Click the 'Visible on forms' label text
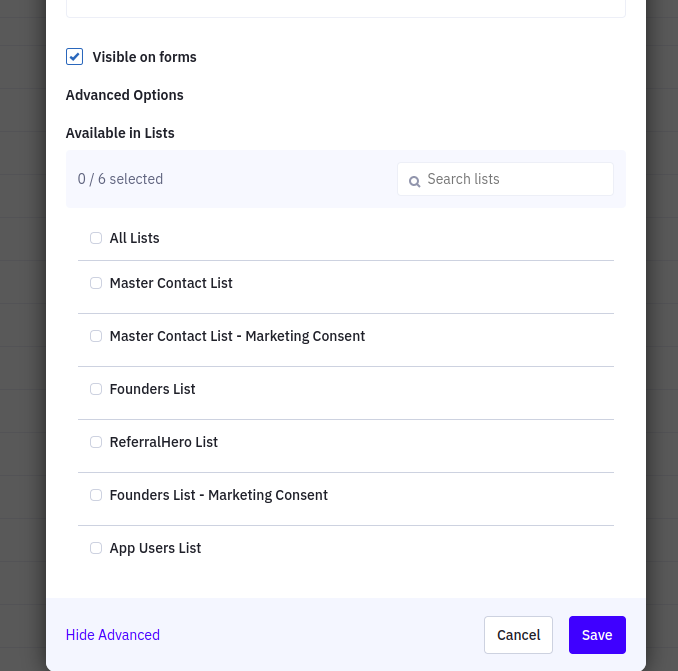Viewport: 678px width, 671px height. [145, 57]
